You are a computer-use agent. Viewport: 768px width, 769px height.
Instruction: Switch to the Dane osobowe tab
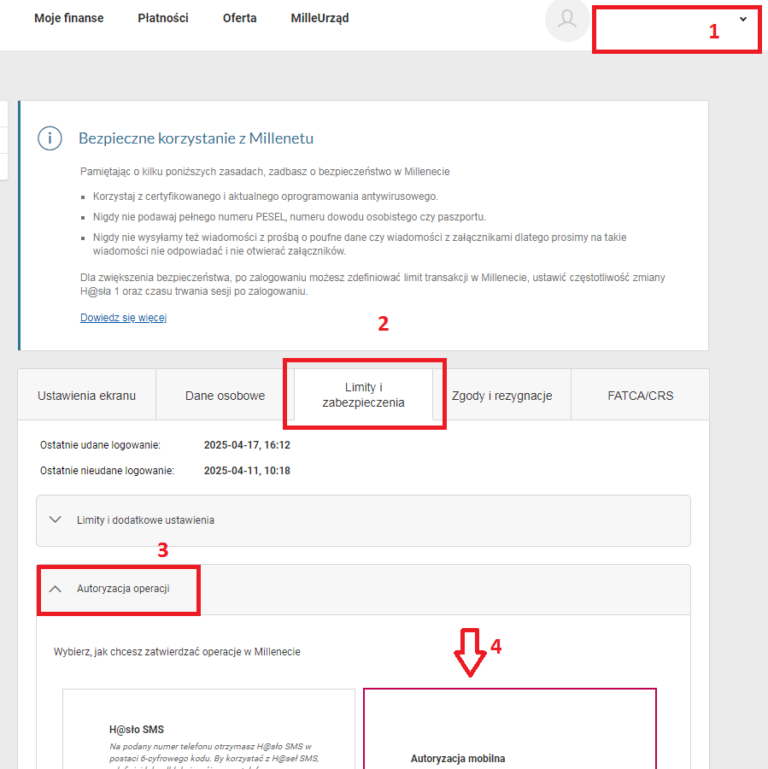click(x=225, y=395)
